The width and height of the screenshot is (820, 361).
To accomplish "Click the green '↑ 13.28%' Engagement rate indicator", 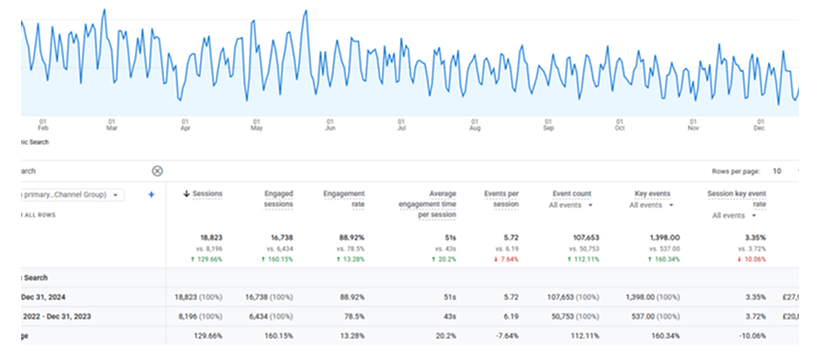I will point(350,260).
